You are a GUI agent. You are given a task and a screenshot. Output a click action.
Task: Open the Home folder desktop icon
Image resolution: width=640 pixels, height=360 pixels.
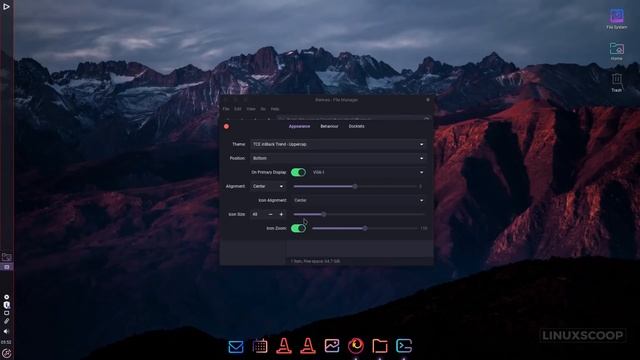[617, 51]
